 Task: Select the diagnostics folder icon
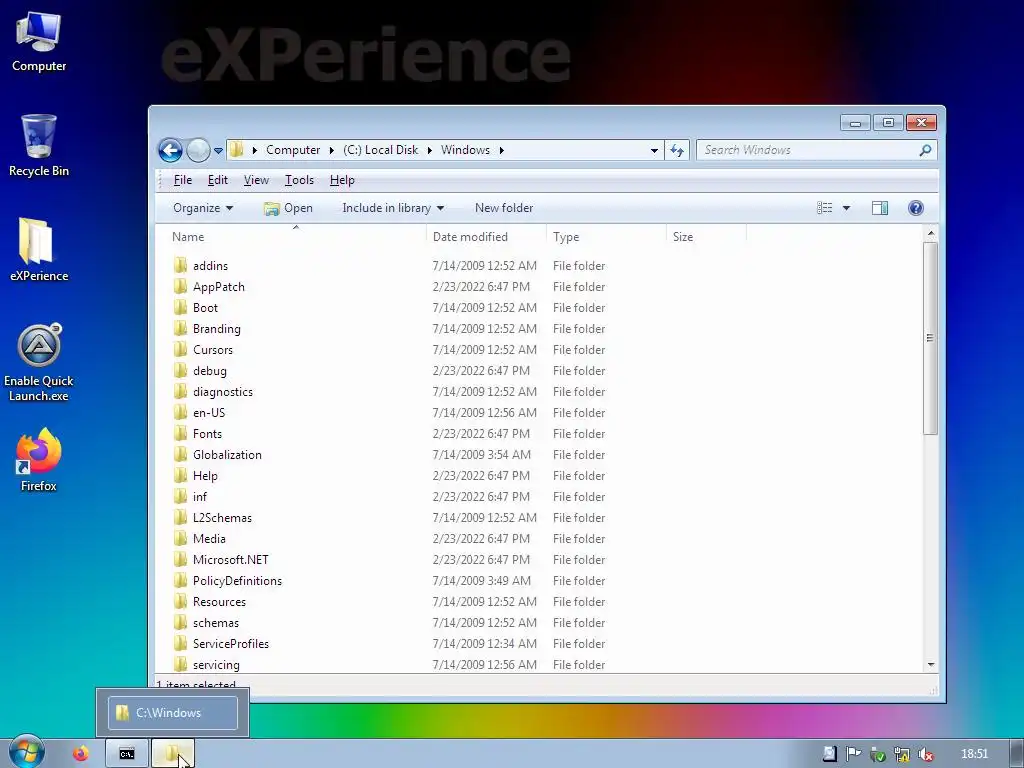[x=181, y=391]
